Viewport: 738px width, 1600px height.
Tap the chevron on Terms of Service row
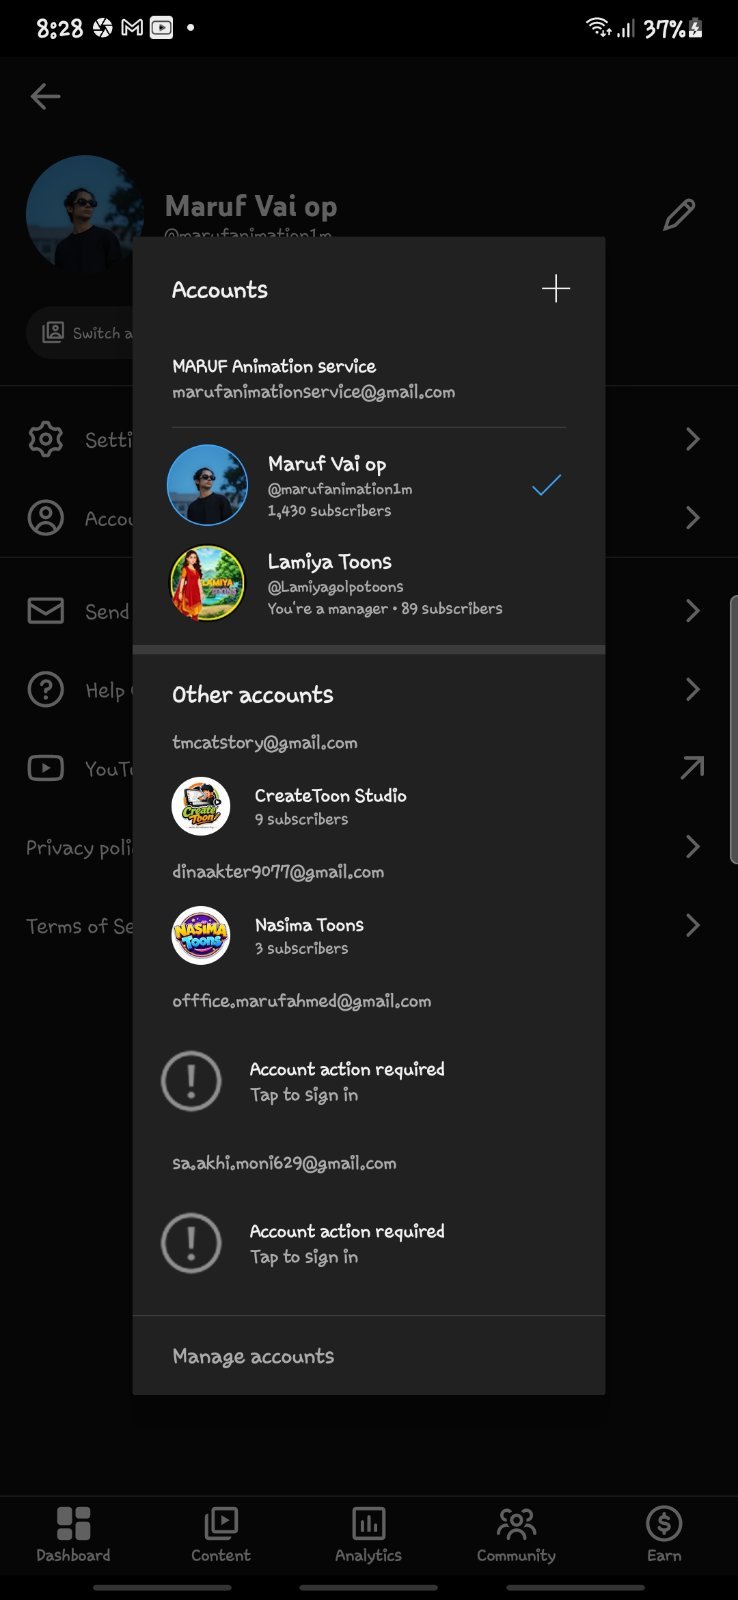[x=693, y=926]
